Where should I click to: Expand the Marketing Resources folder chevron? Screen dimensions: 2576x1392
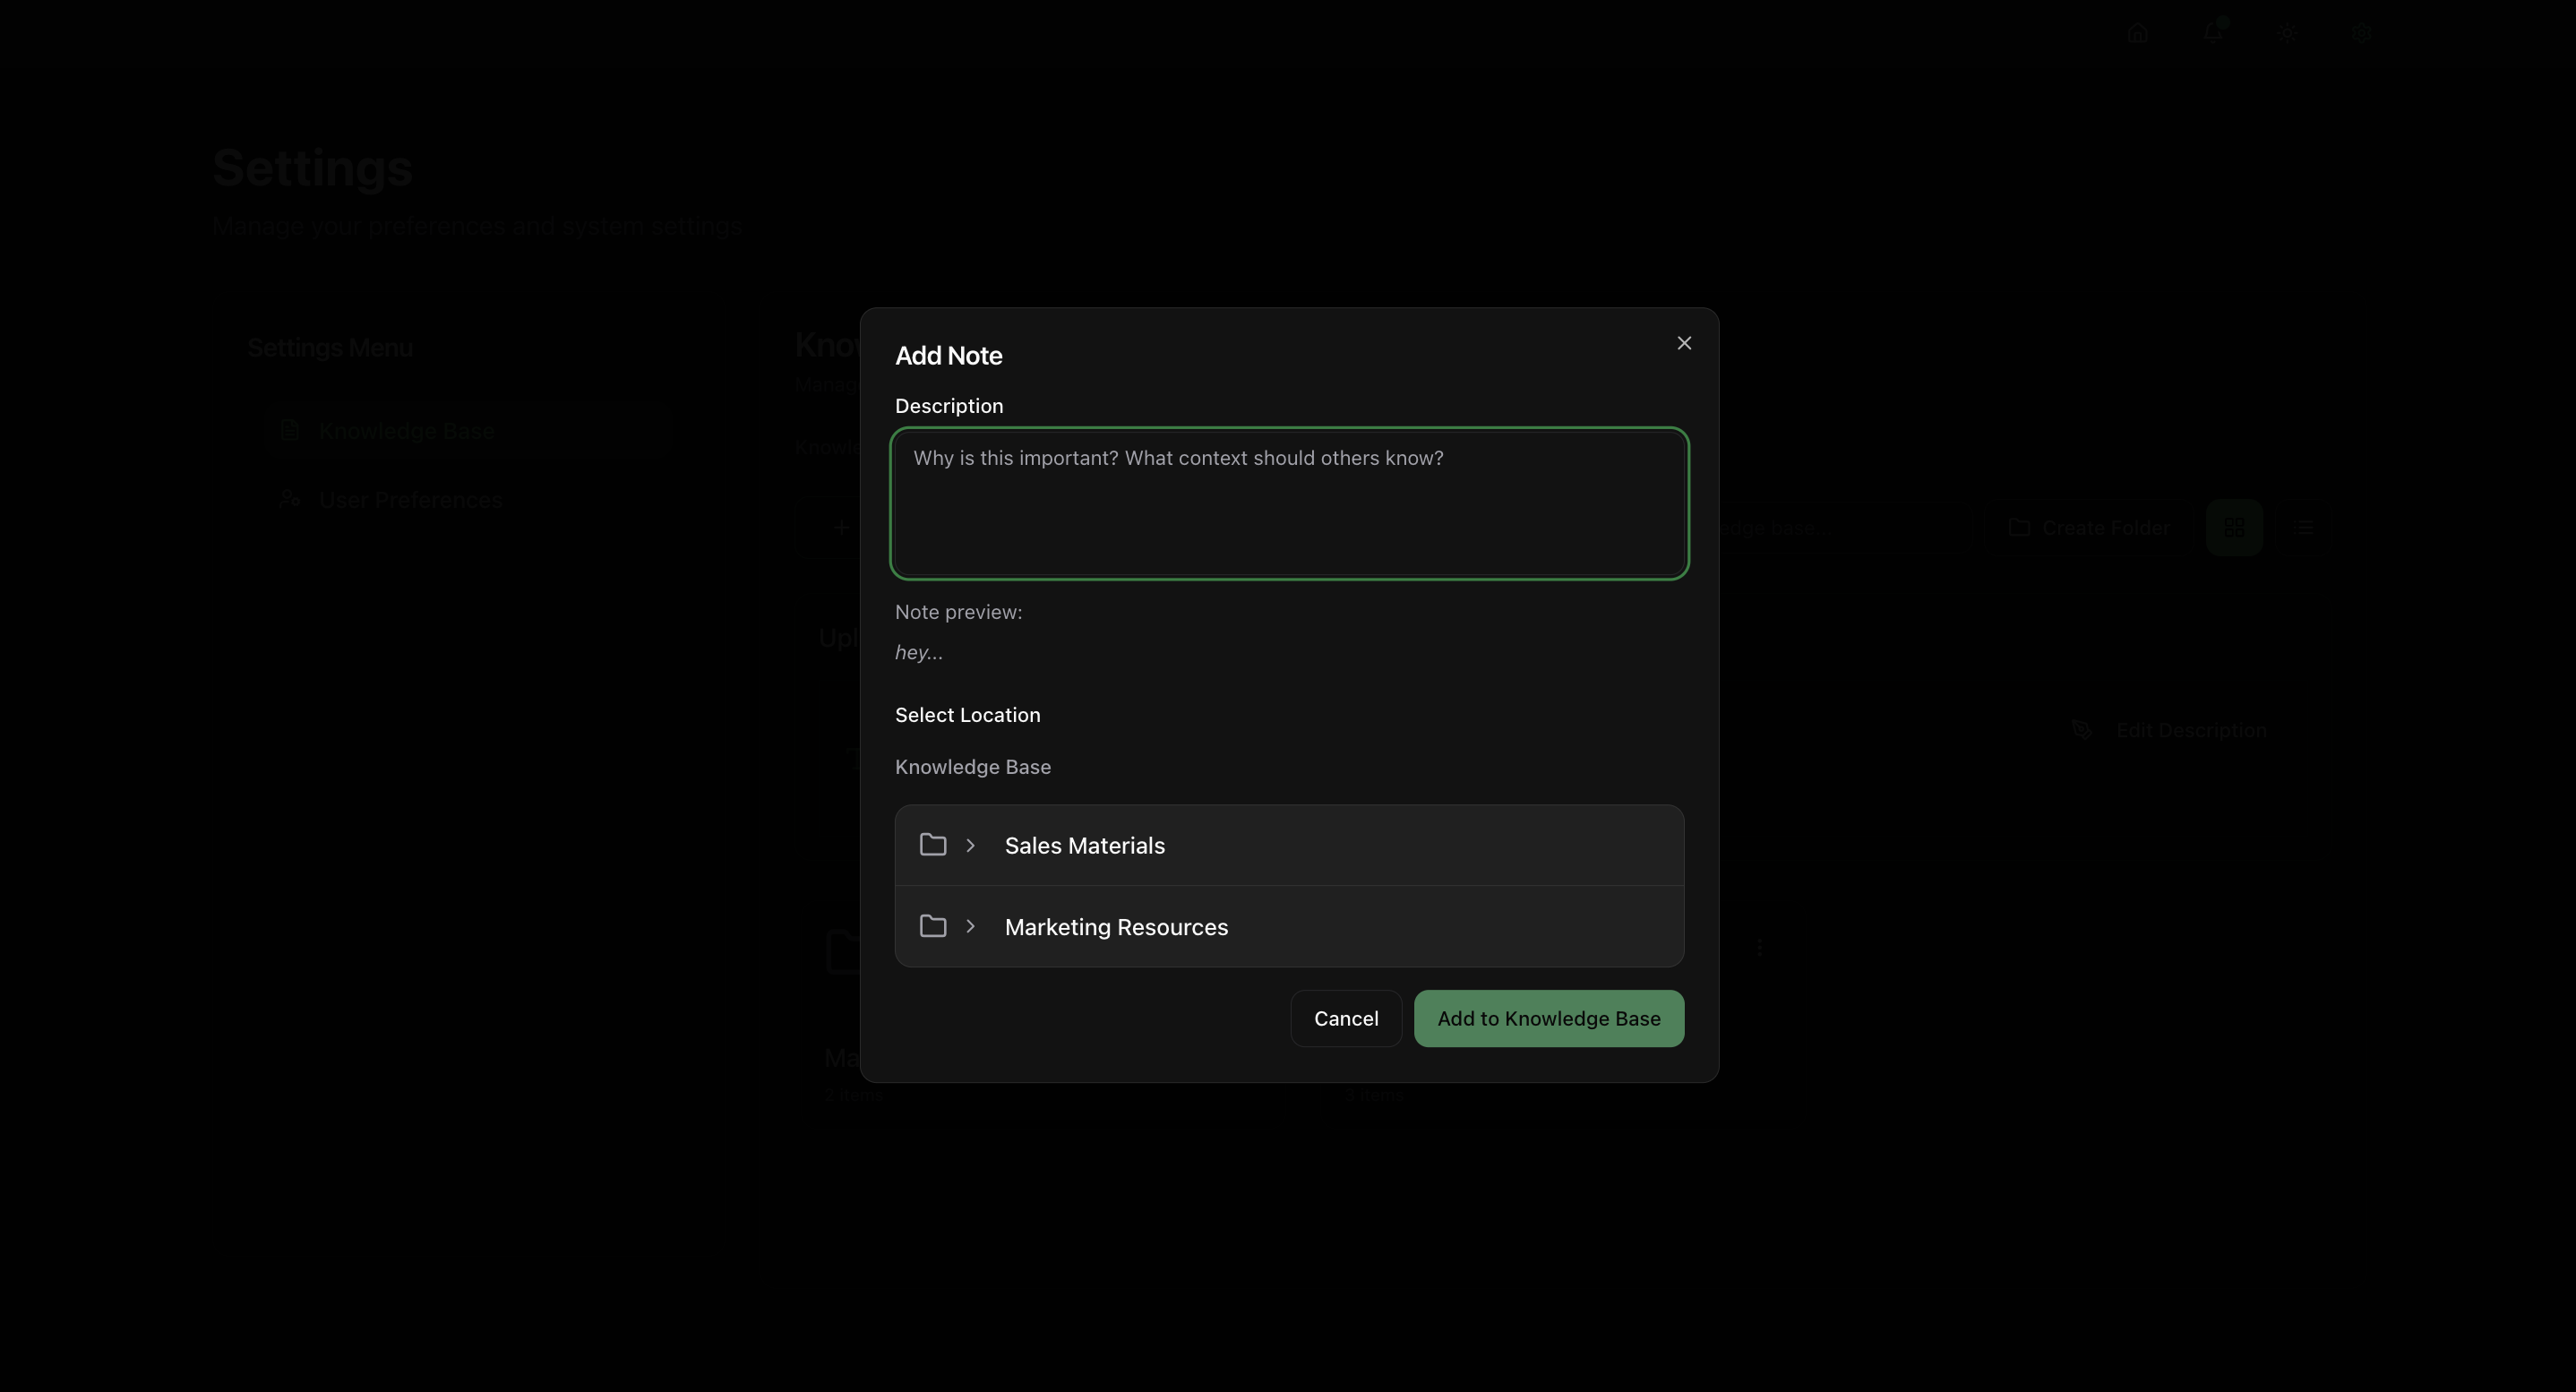click(970, 926)
